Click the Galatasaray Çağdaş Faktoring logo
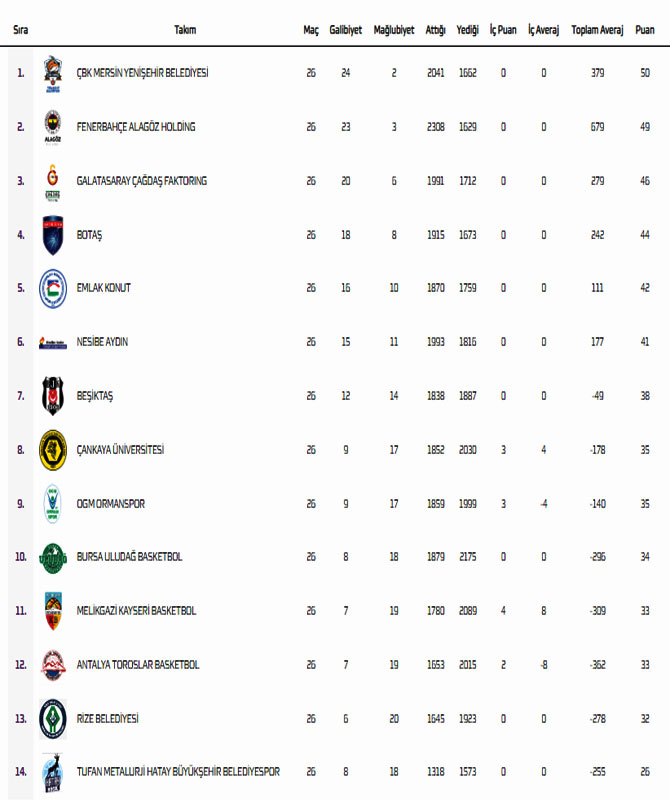This screenshot has width=670, height=800. 52,181
